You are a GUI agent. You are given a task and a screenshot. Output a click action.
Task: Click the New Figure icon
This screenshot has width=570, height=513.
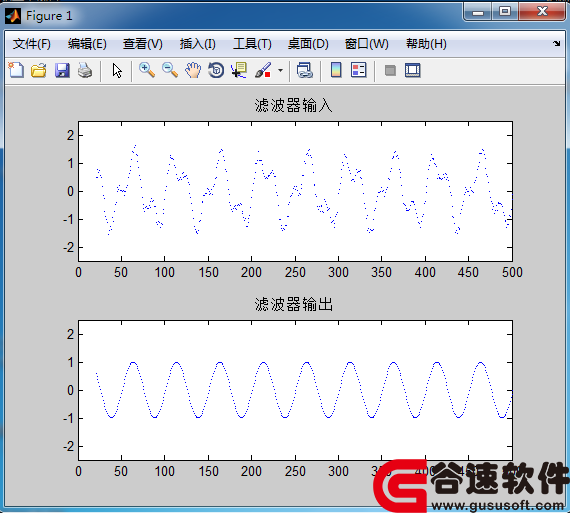coord(16,70)
